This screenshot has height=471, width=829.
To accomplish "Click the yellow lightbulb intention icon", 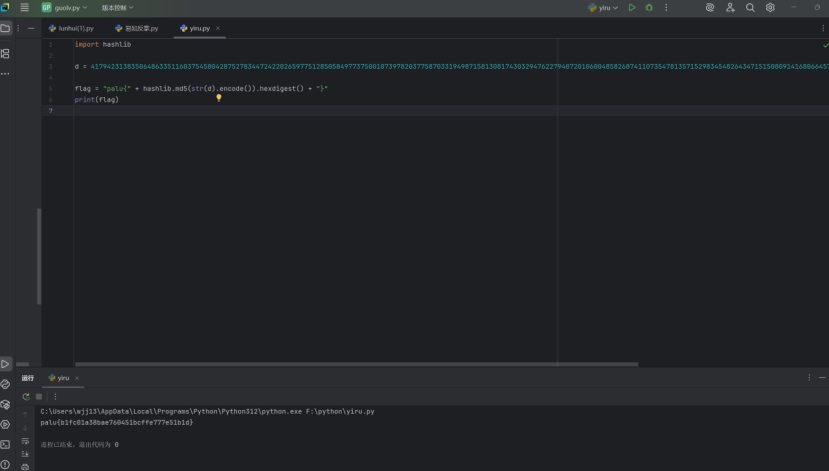I will (218, 97).
